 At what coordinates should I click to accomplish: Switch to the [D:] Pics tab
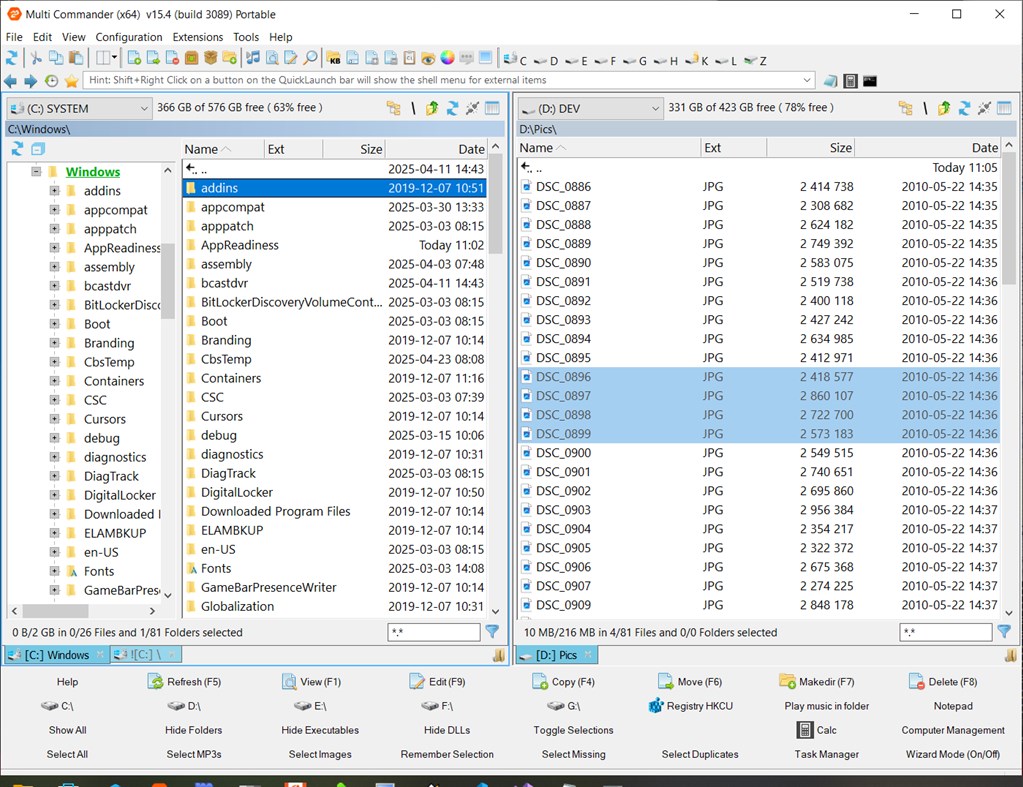point(556,656)
